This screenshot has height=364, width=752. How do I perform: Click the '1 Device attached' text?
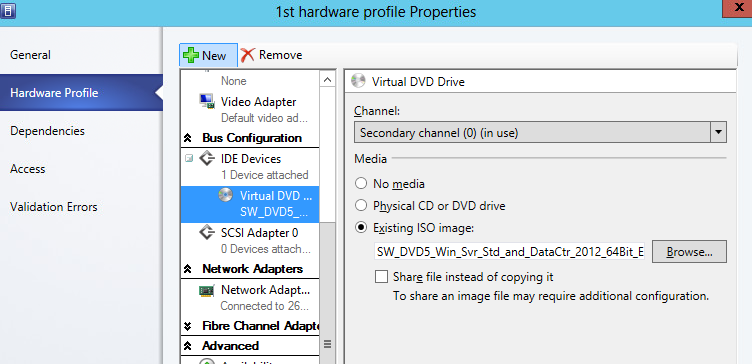[x=264, y=175]
